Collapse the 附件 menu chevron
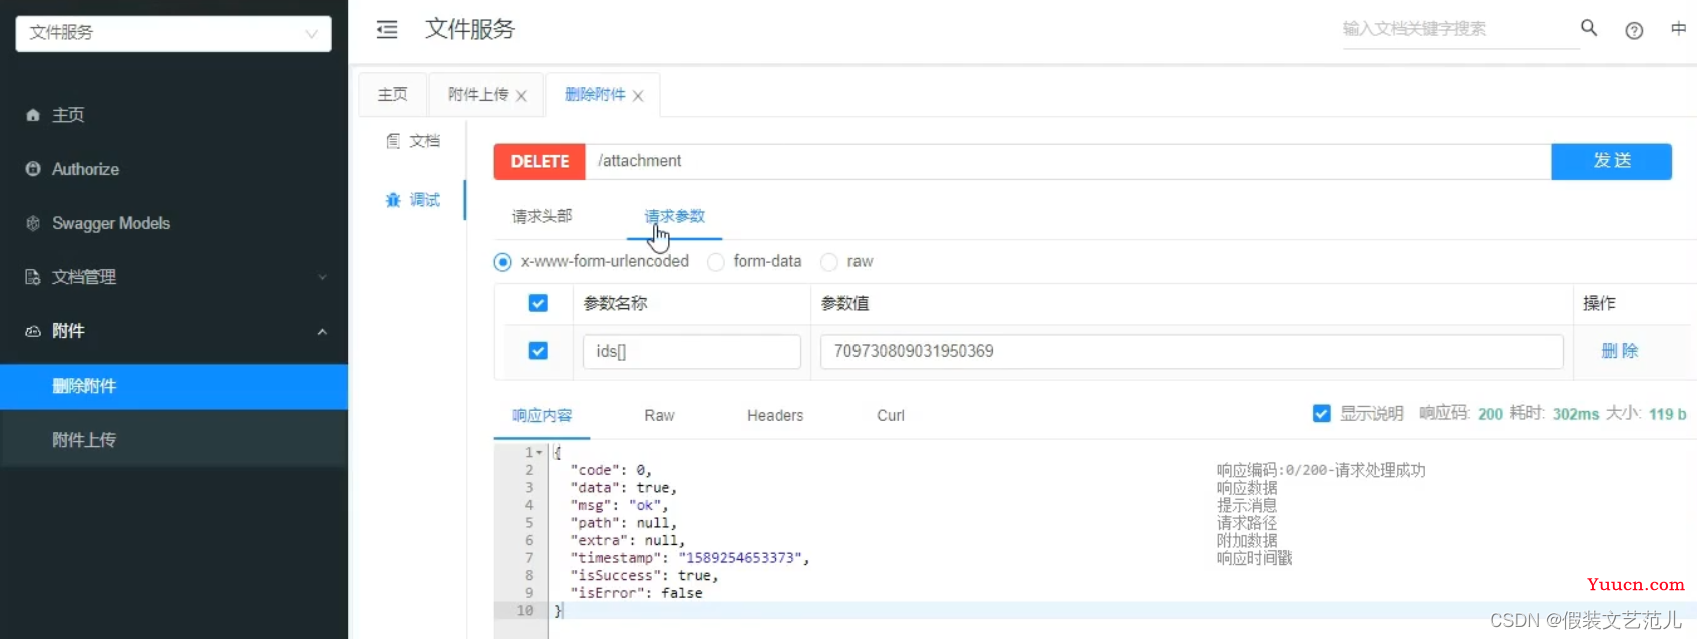Viewport: 1697px width, 639px height. pyautogui.click(x=322, y=331)
